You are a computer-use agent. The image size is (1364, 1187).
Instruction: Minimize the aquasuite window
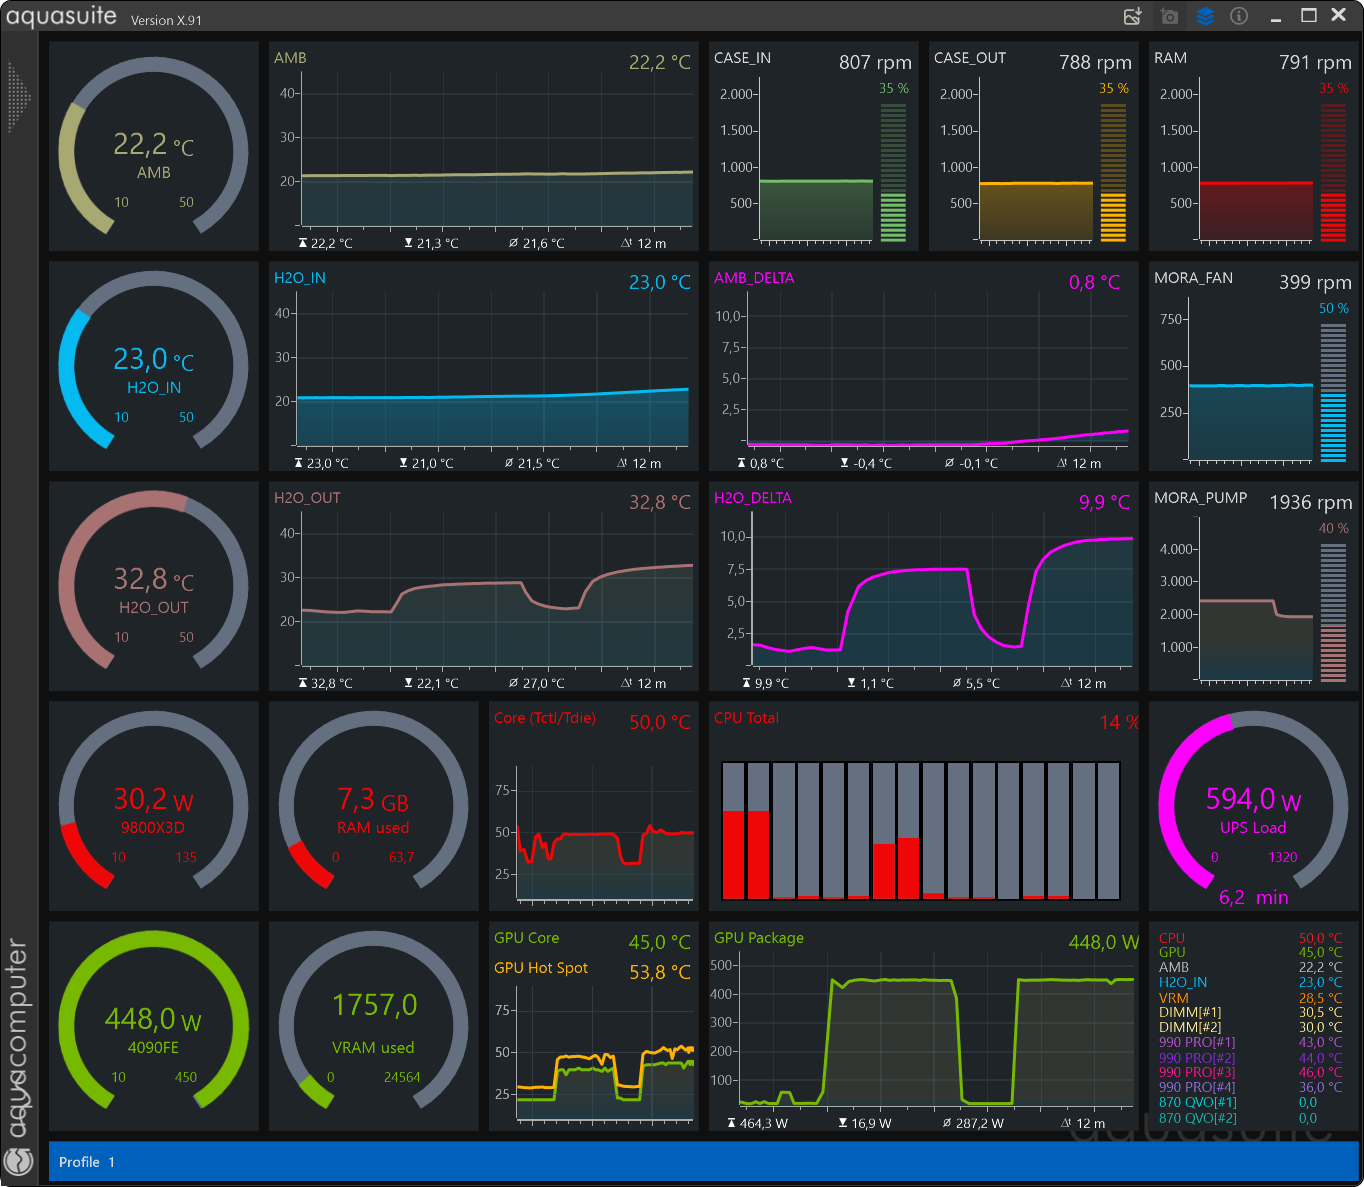tap(1276, 18)
